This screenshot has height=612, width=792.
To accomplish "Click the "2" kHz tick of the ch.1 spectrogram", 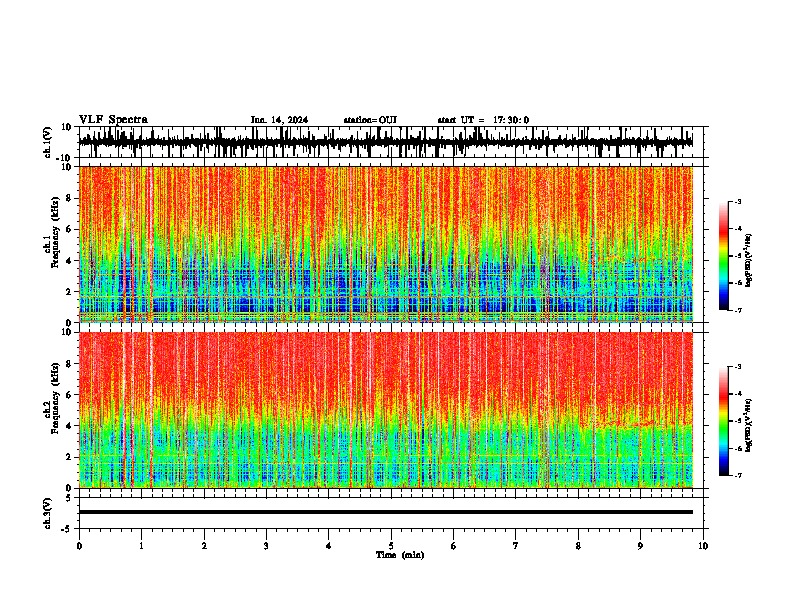I will pyautogui.click(x=69, y=292).
